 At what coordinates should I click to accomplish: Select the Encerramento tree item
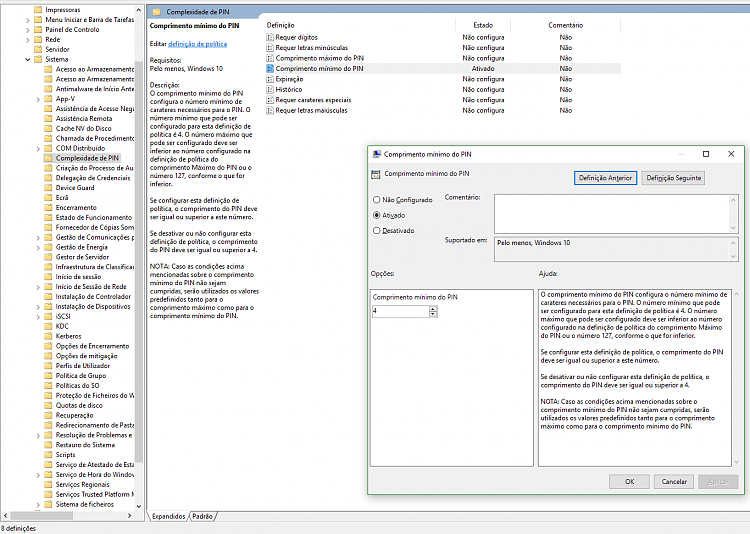76,208
